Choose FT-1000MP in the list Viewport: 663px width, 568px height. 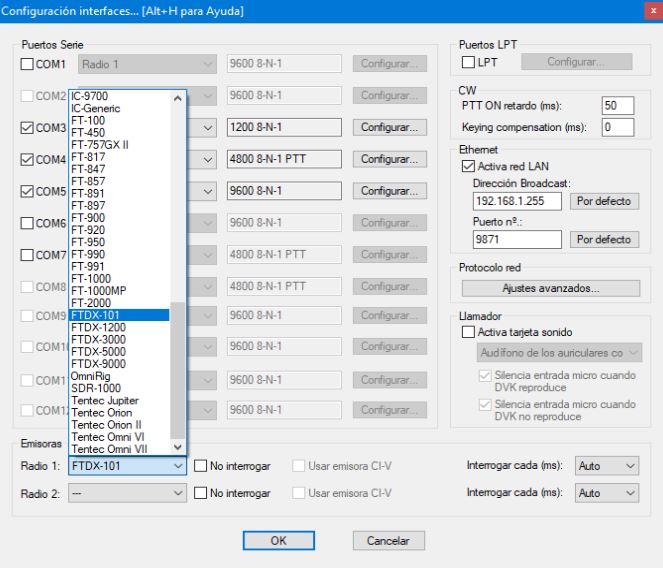(120, 291)
